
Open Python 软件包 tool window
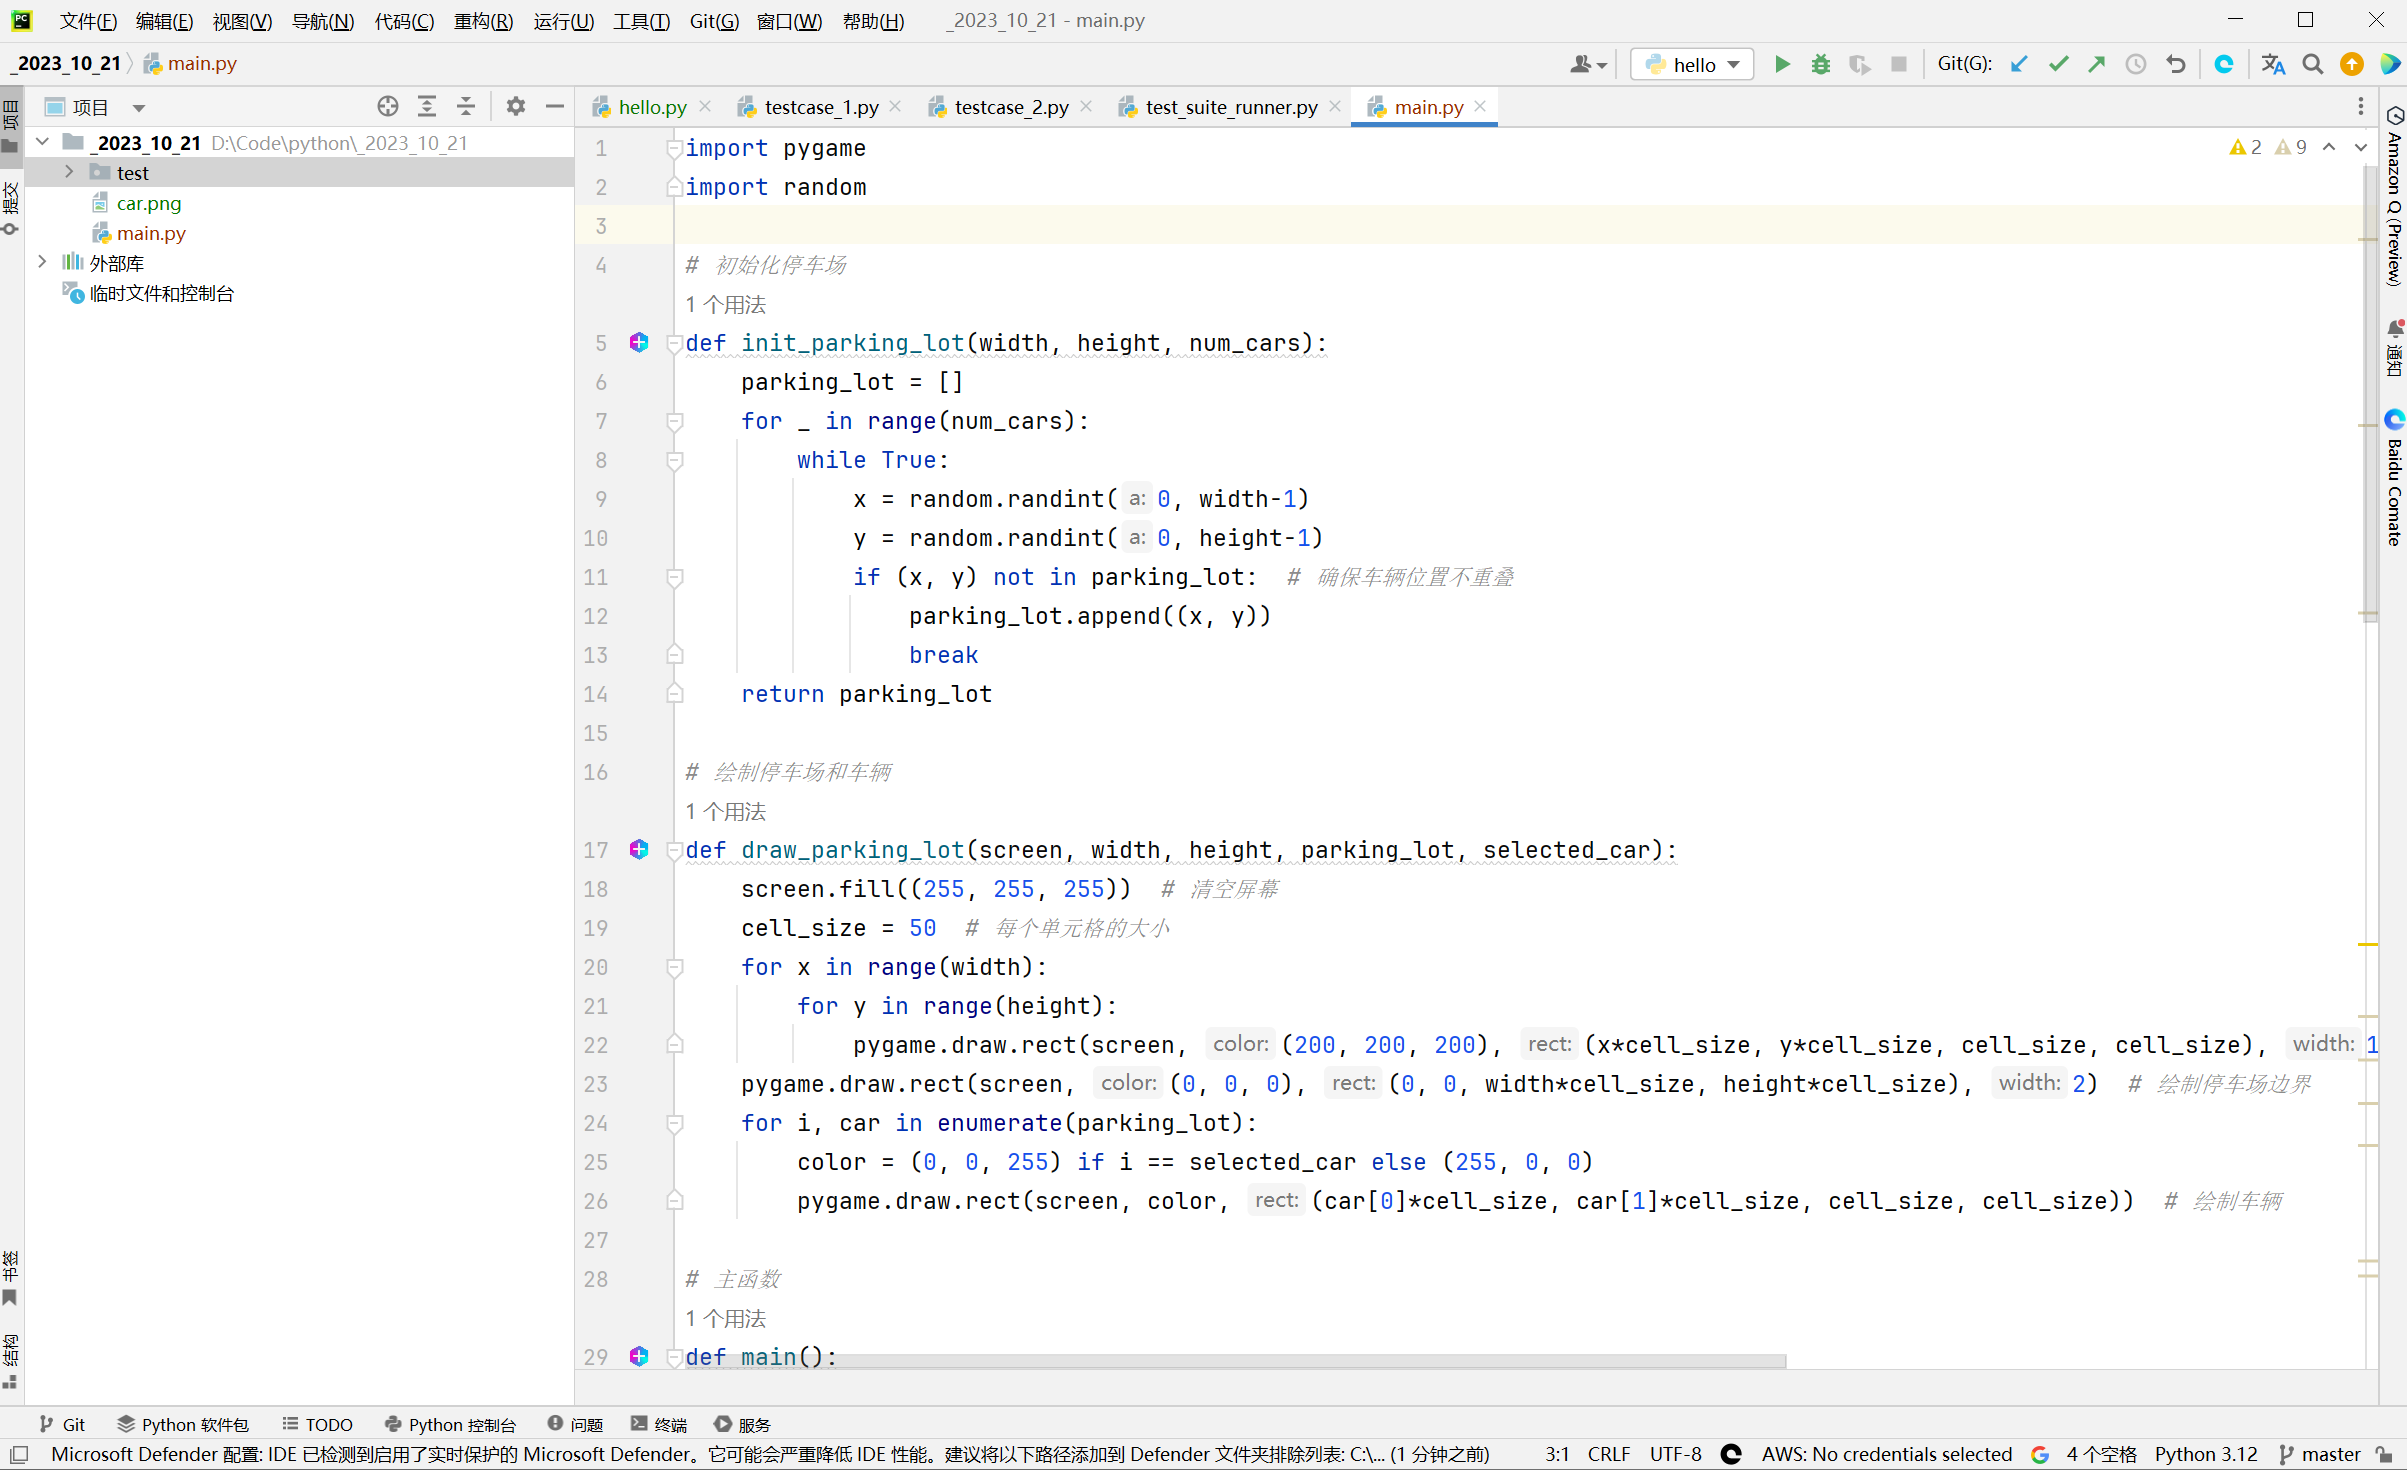tap(182, 1424)
